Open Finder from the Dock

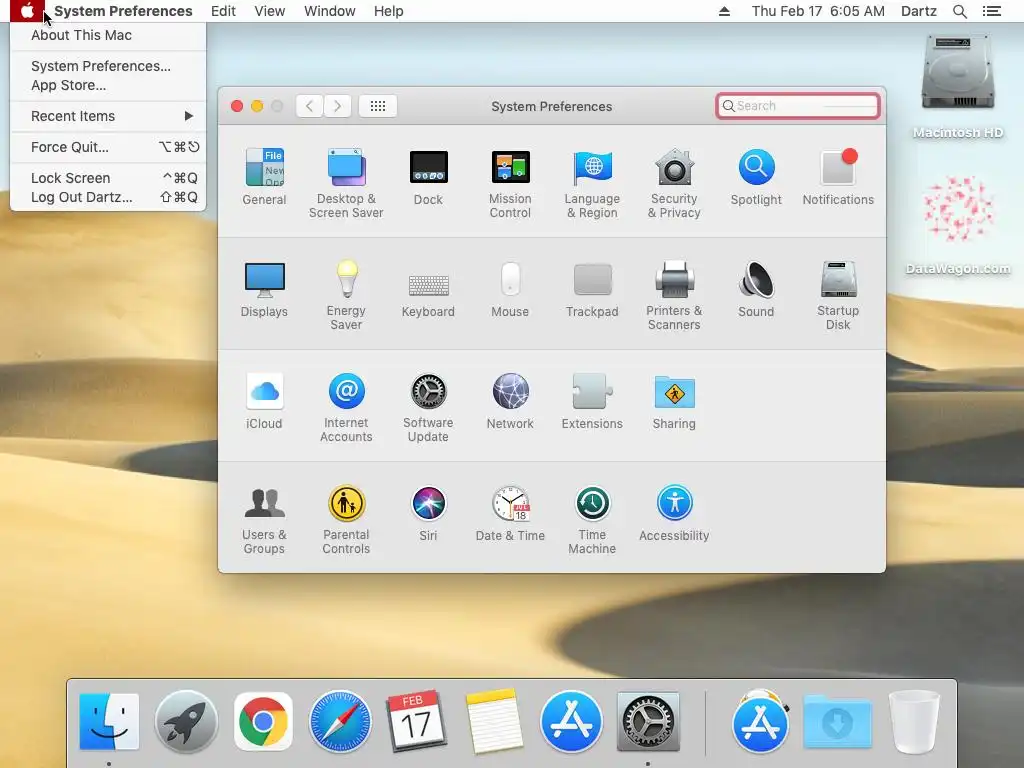(109, 722)
